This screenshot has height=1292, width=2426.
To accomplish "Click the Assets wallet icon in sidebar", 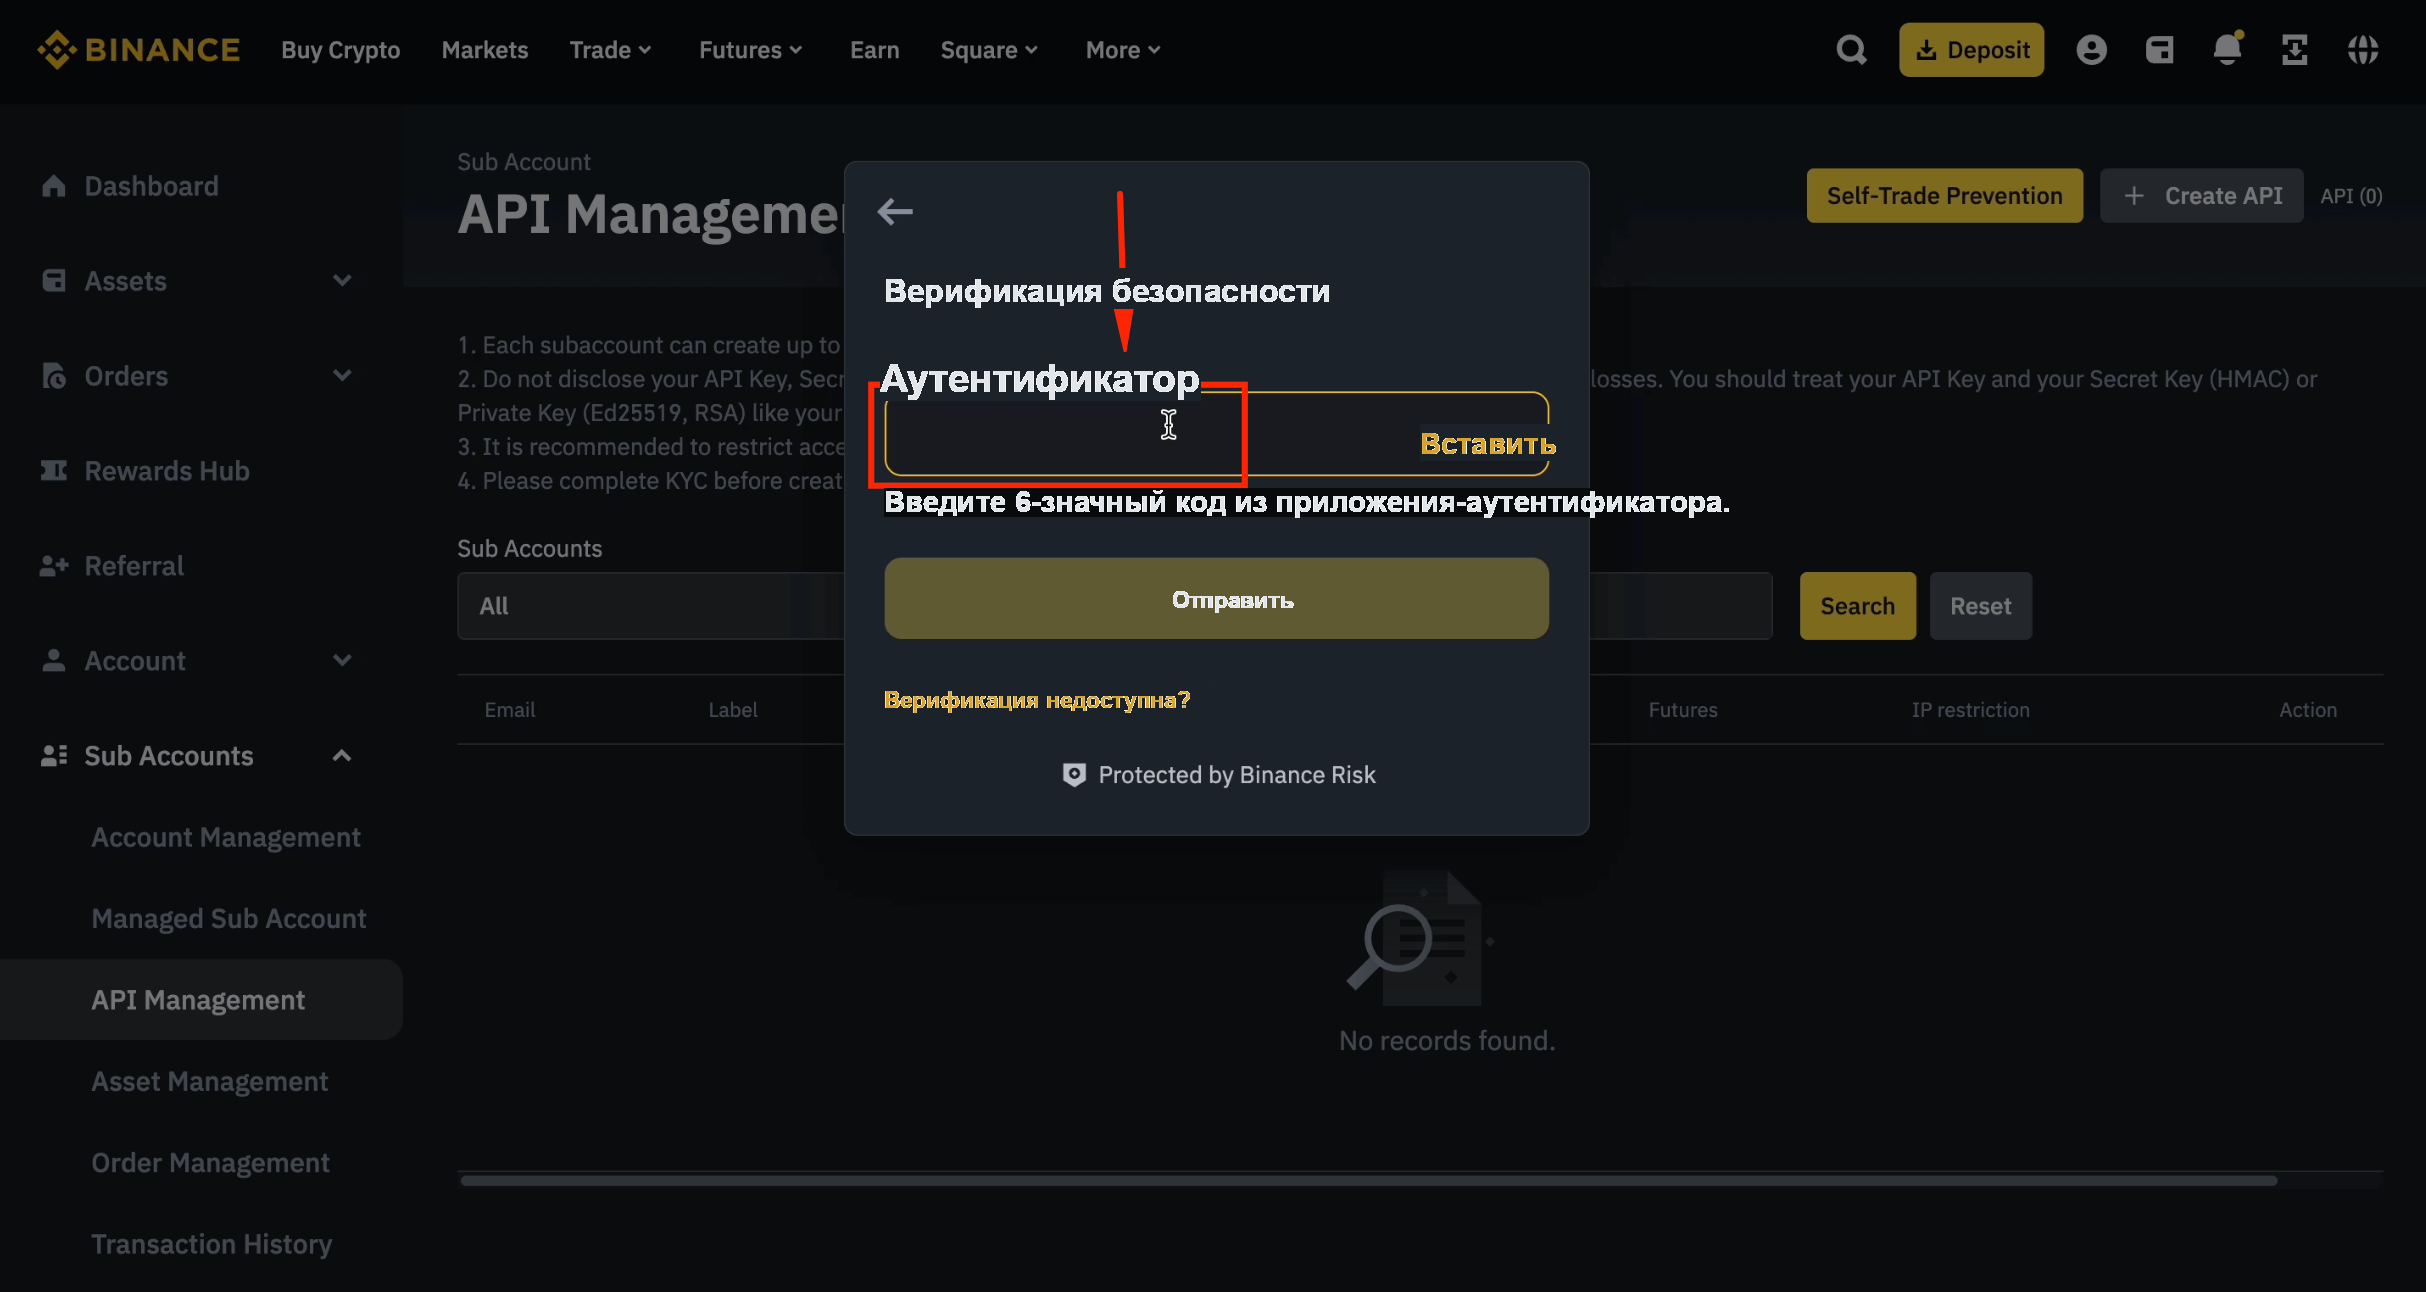I will [x=54, y=281].
